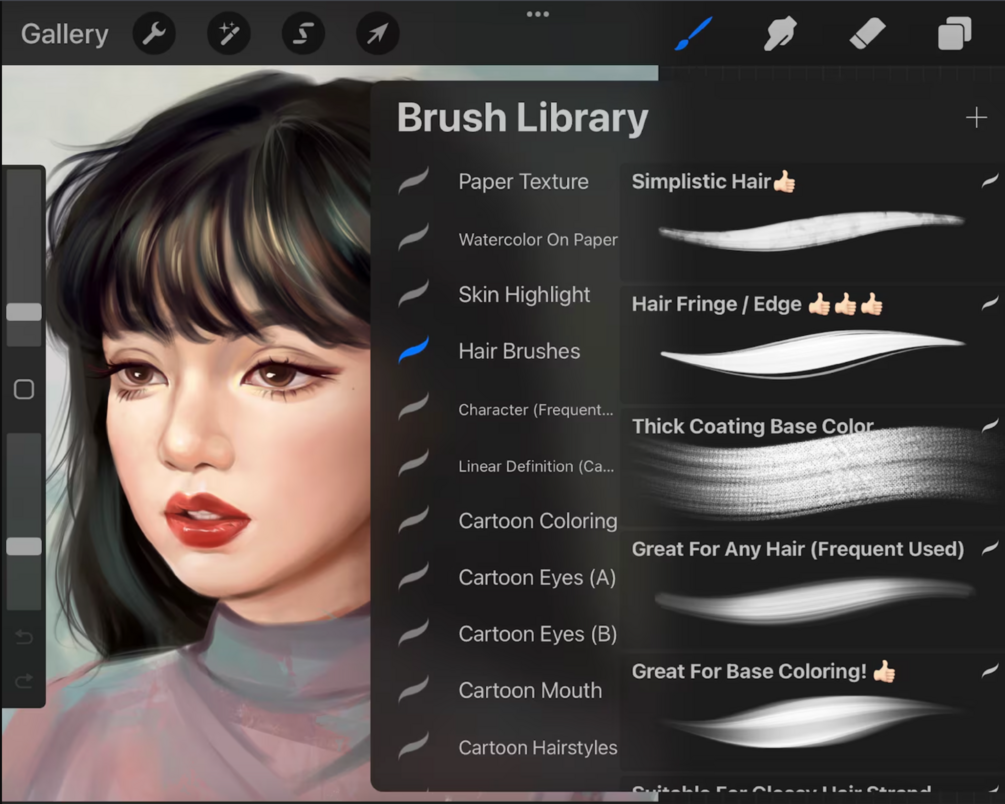Image resolution: width=1005 pixels, height=804 pixels.
Task: Open the Cartoon Eyes (A) brush set
Action: tap(537, 577)
